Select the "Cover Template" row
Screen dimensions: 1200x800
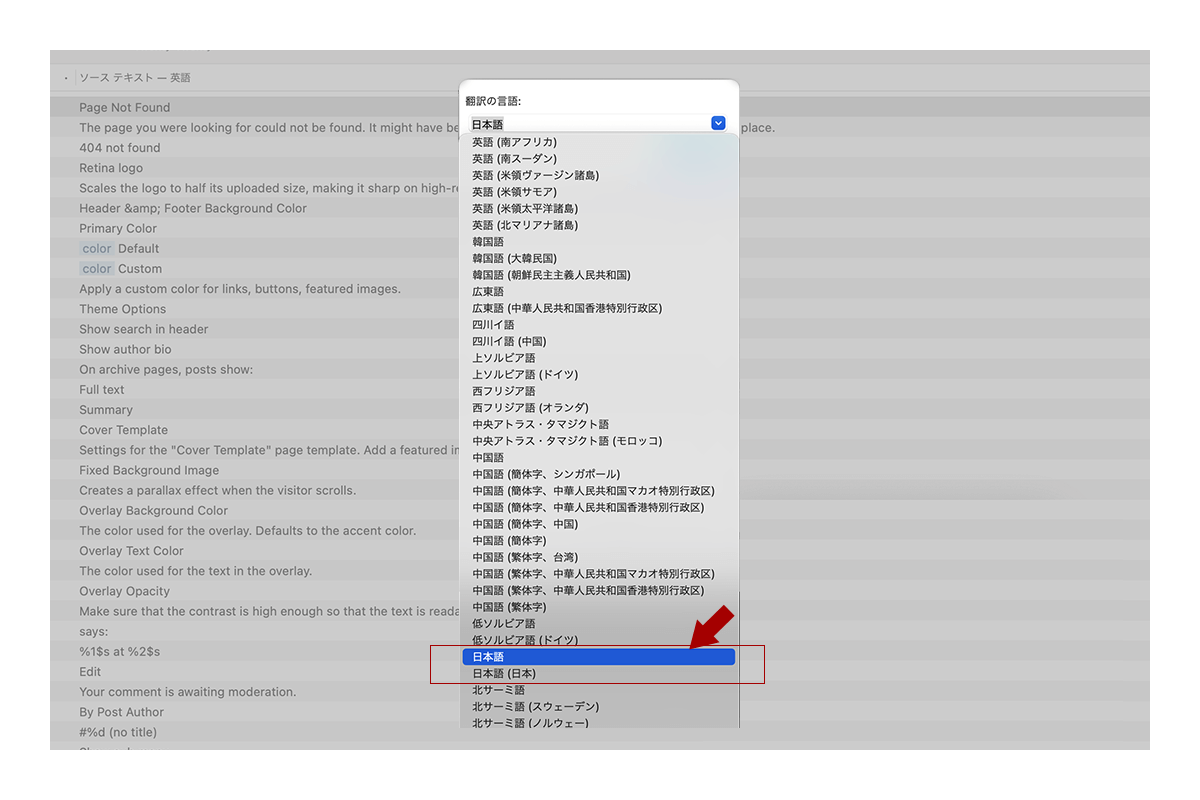click(x=124, y=430)
